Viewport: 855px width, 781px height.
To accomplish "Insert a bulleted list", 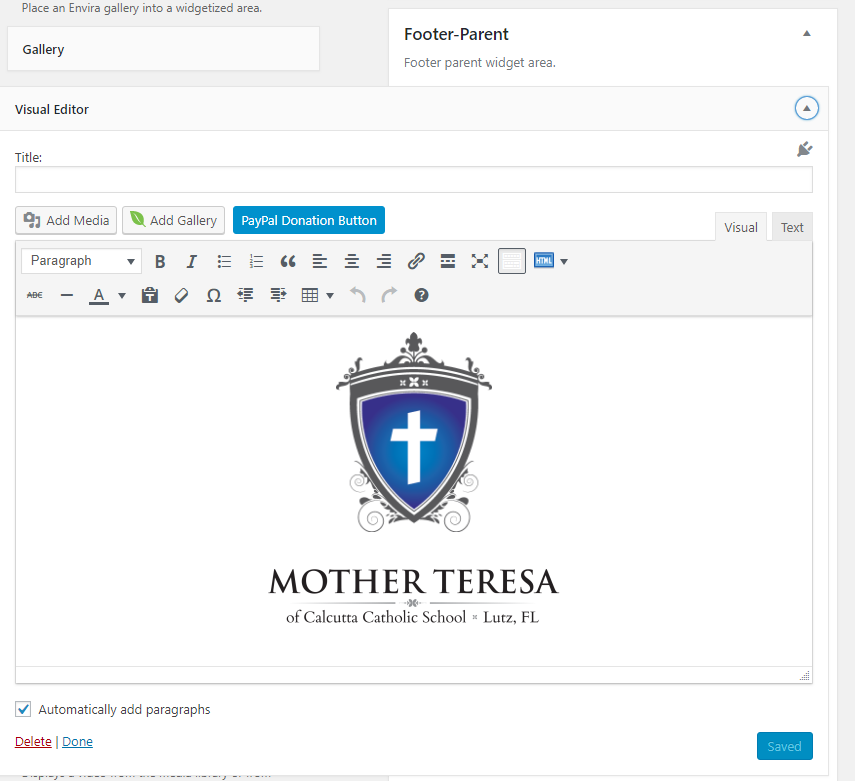I will (x=224, y=261).
